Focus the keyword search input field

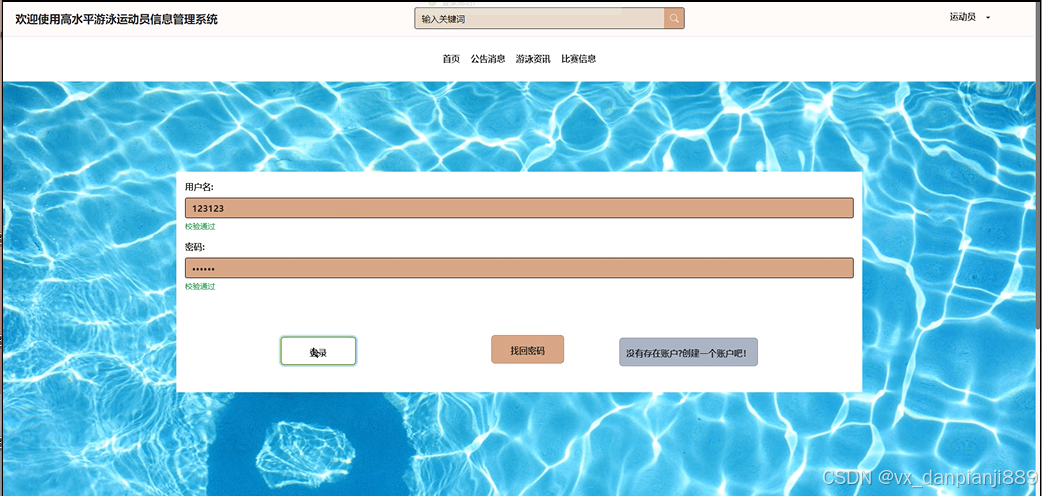point(539,19)
